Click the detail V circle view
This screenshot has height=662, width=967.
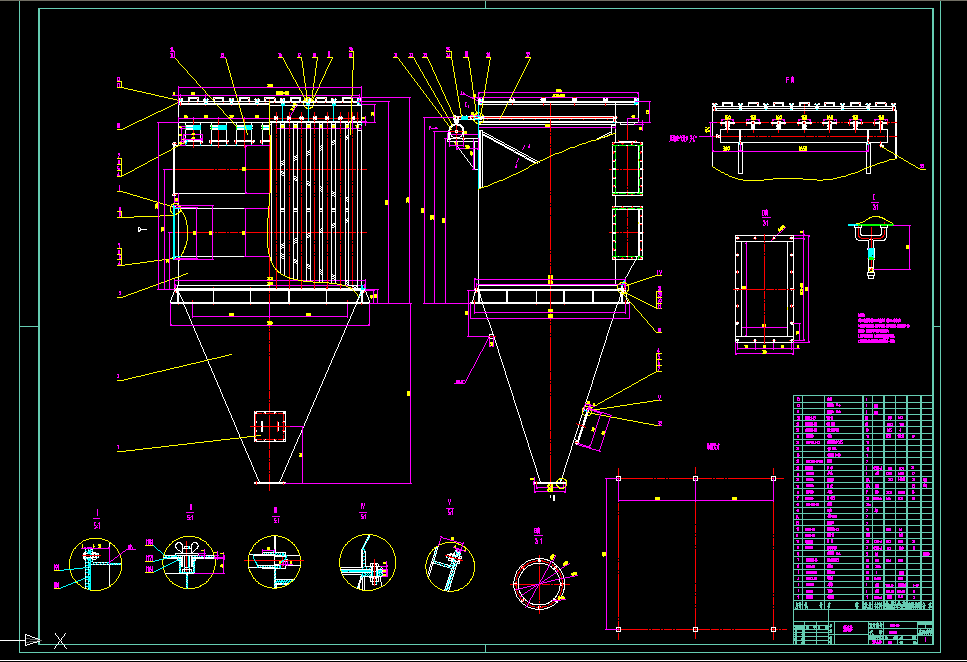coord(450,562)
